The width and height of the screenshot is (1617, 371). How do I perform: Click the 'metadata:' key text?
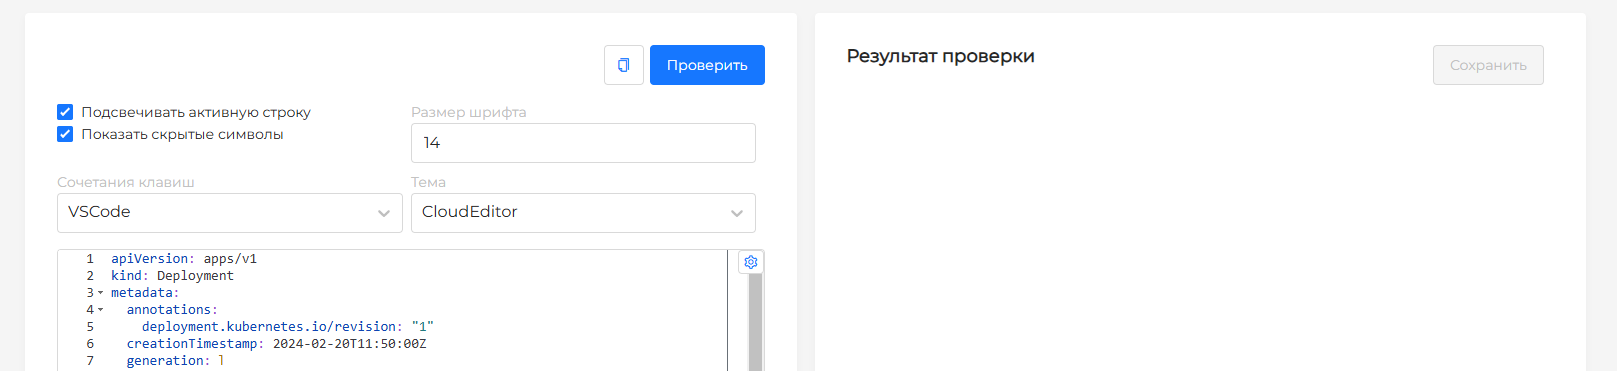pyautogui.click(x=145, y=293)
